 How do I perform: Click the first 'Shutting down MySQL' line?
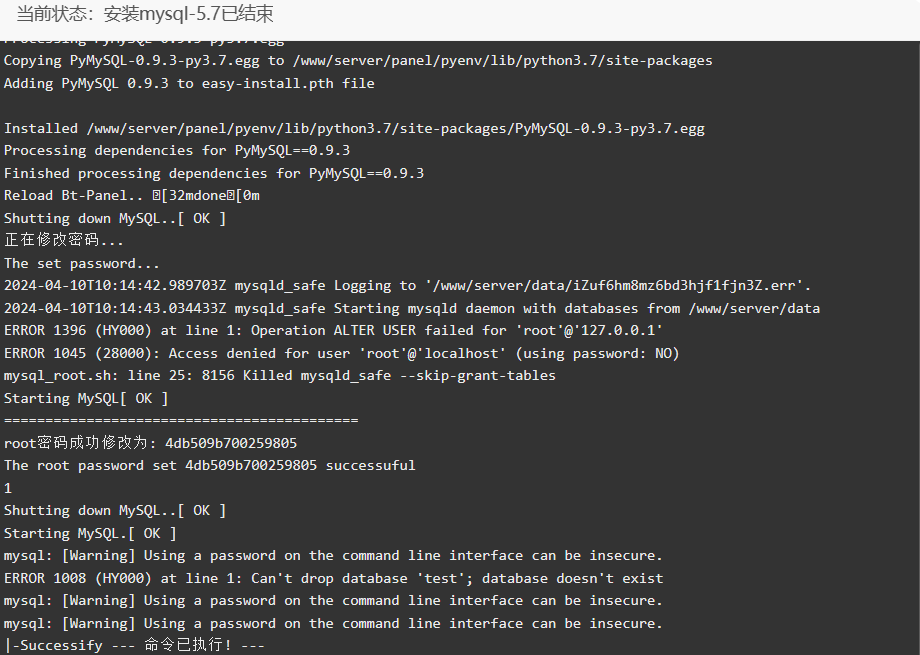coord(115,218)
